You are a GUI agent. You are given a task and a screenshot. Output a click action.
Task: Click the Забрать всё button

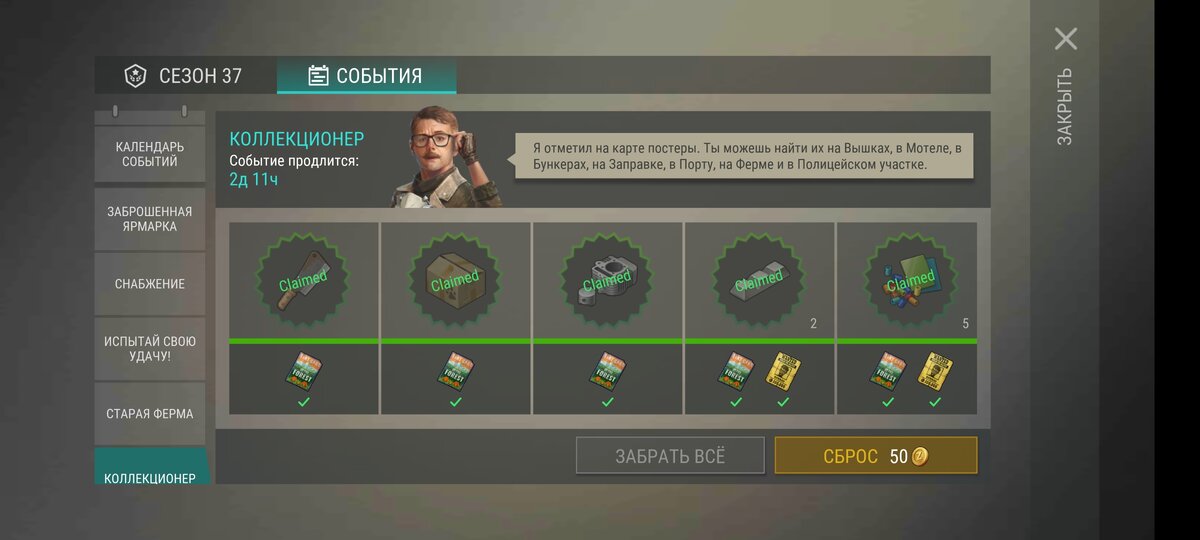pos(670,455)
